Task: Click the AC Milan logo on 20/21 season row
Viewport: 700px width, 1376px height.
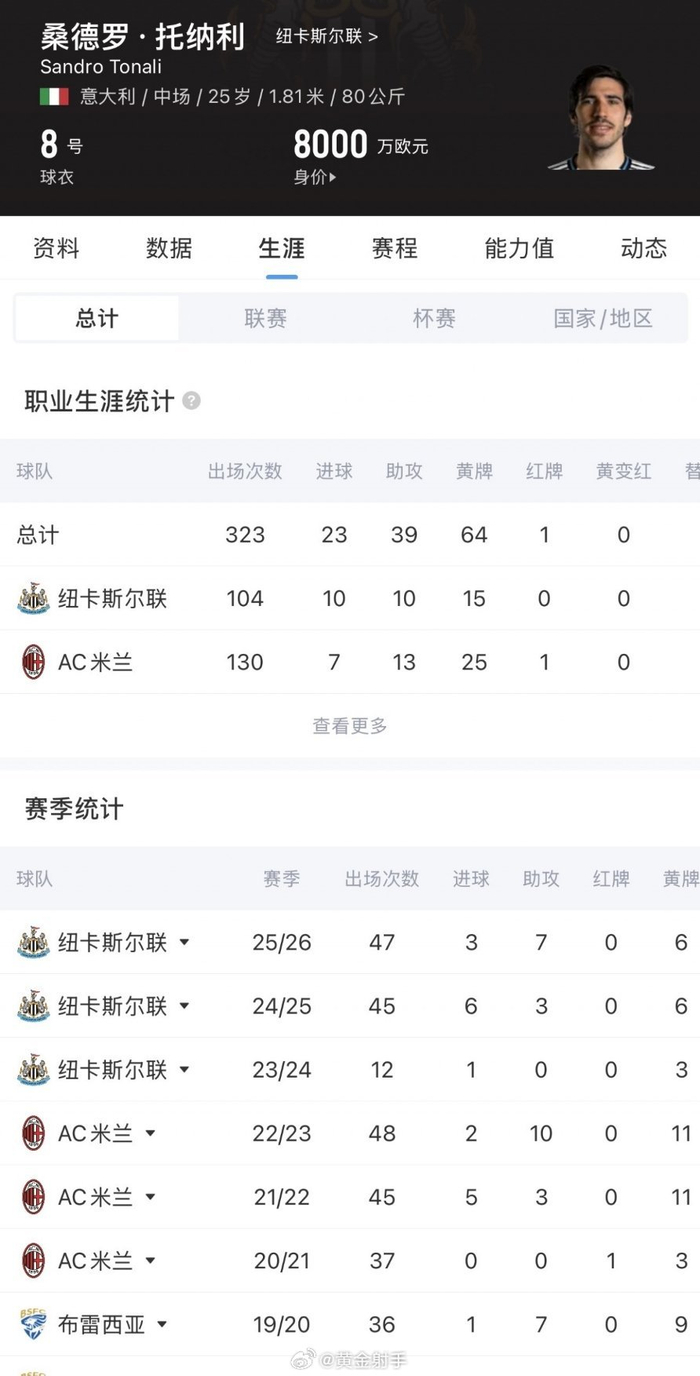Action: pos(33,1260)
